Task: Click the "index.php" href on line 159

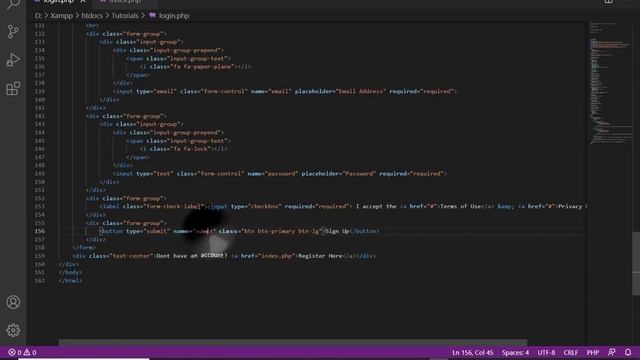Action: coord(277,256)
